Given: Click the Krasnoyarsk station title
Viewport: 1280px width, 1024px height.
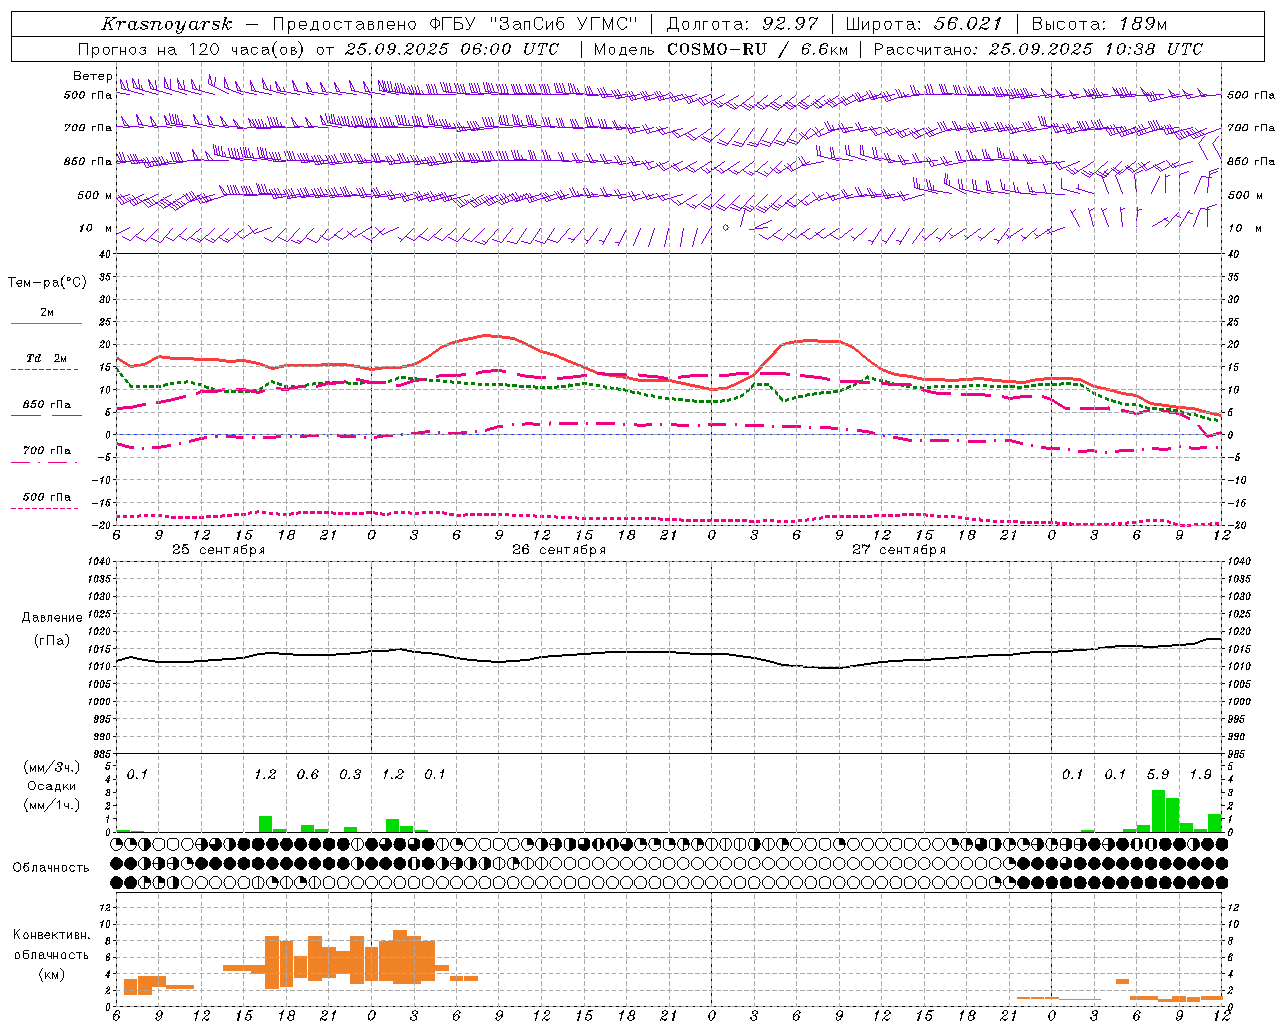Looking at the screenshot, I should click(x=167, y=24).
